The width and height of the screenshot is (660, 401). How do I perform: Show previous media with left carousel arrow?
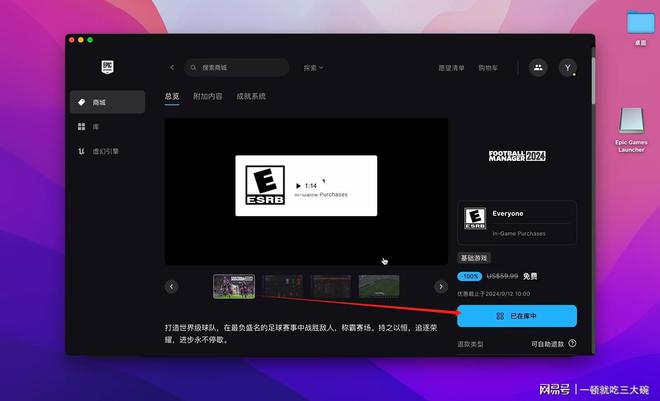pos(171,287)
